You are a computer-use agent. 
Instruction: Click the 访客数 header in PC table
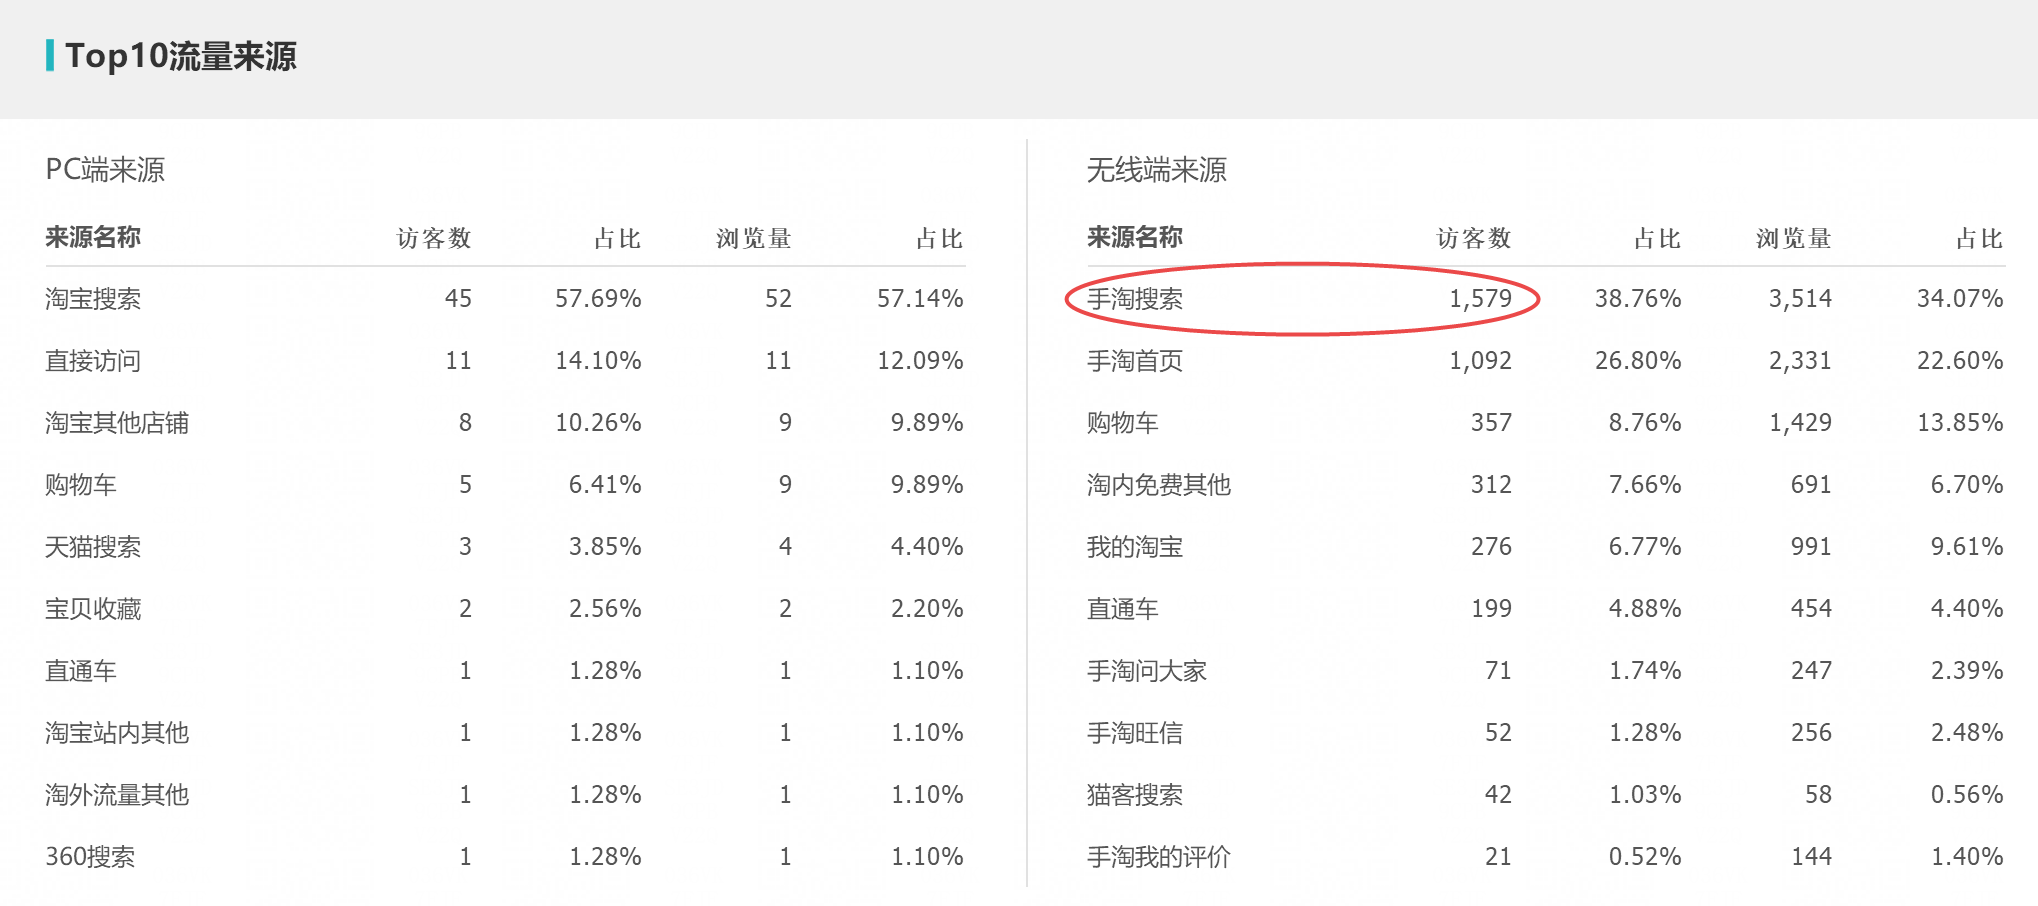(434, 238)
